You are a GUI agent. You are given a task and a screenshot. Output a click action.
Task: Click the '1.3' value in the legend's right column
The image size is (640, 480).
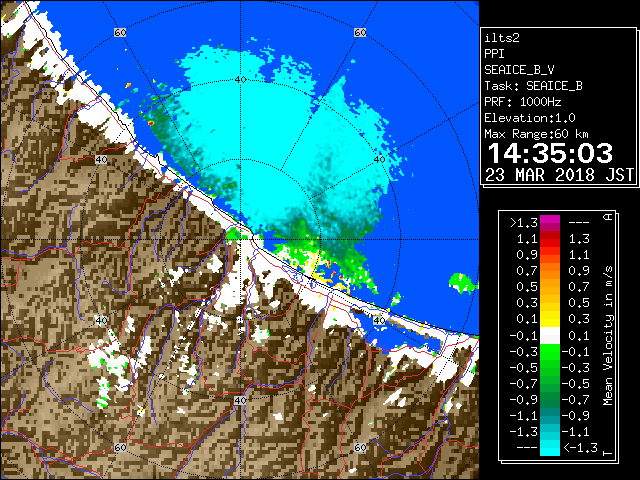[579, 239]
